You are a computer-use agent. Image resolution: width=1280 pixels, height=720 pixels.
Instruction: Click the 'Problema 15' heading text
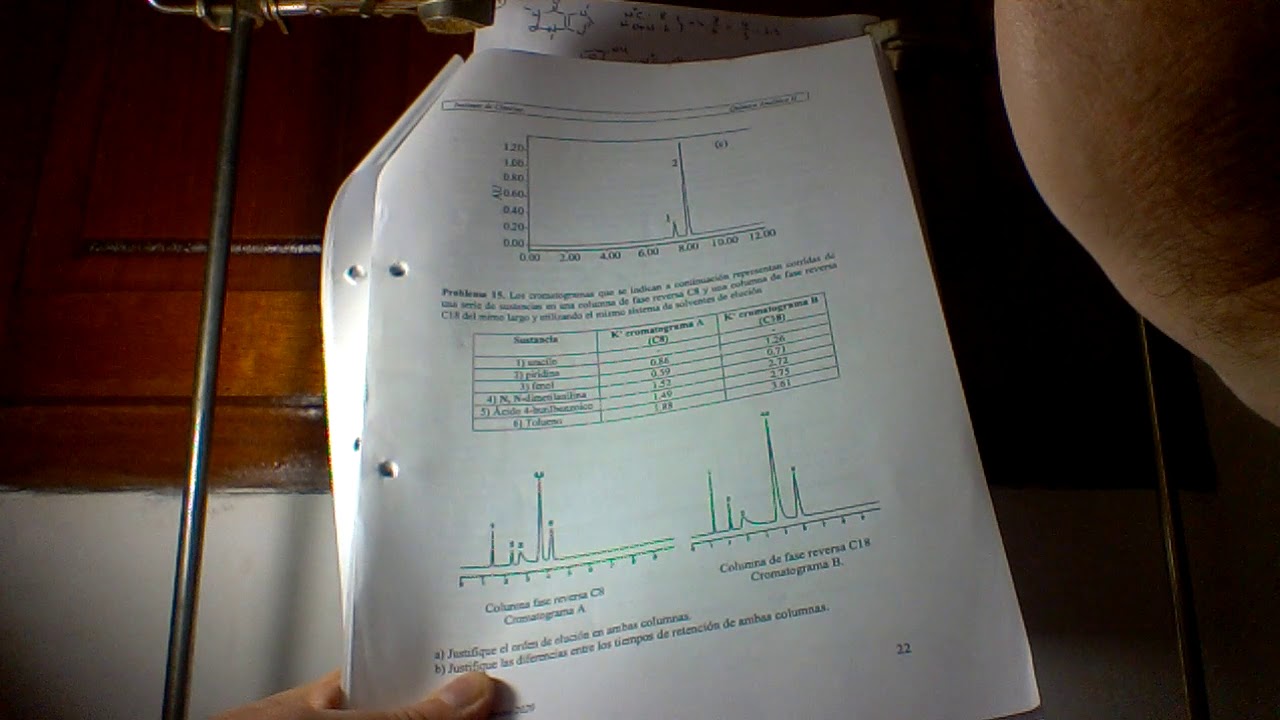473,294
